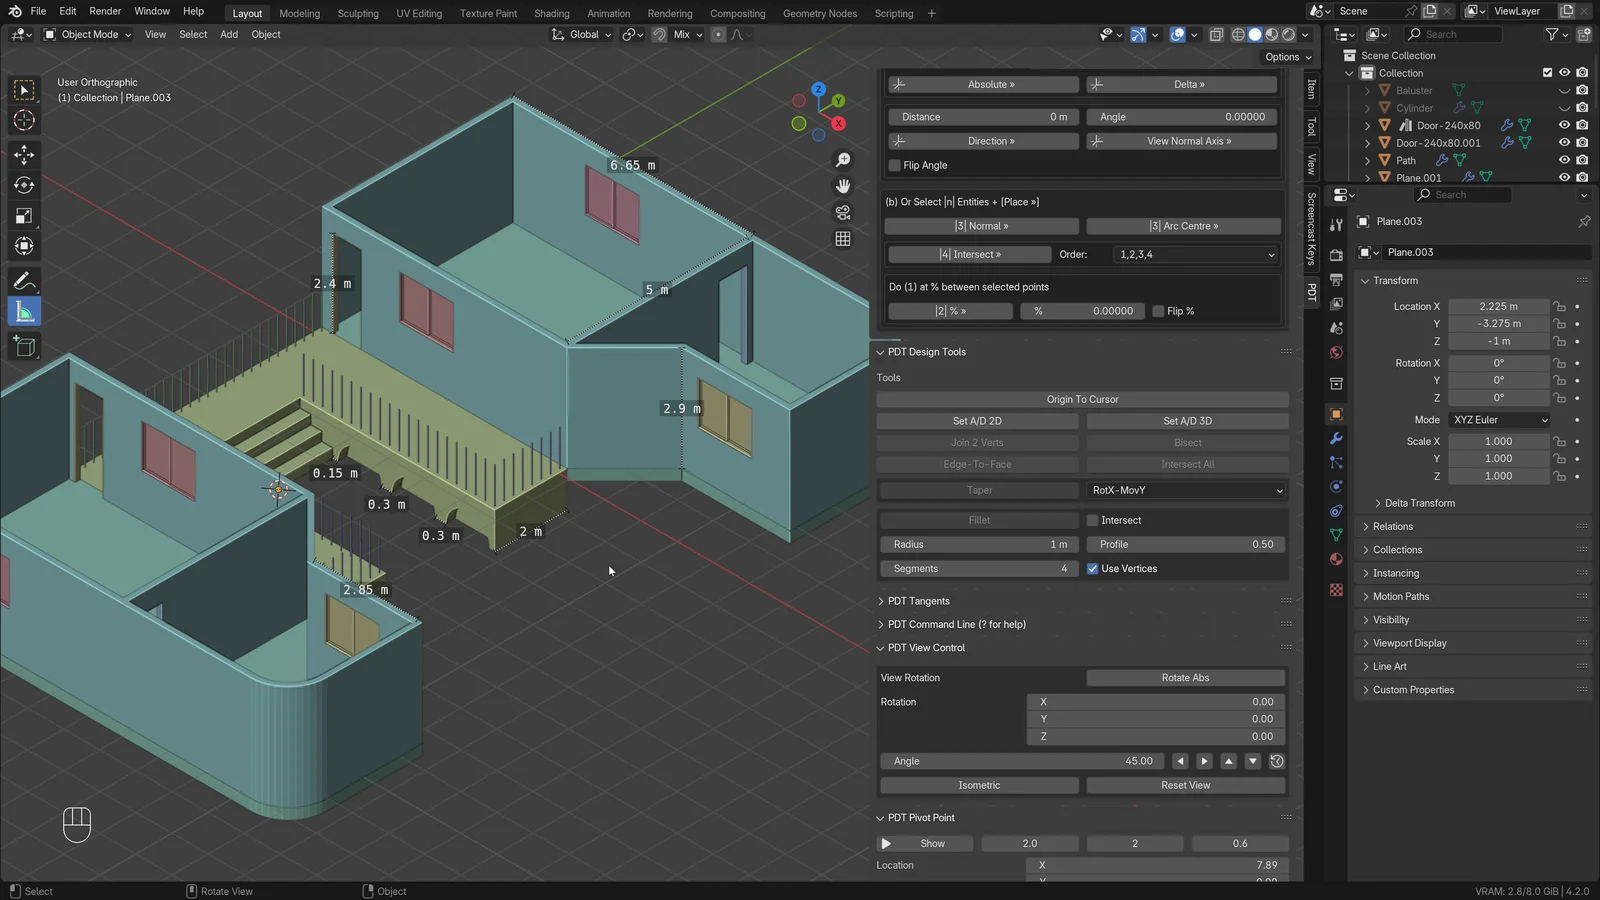Select the Annotate tool
Screen dimensions: 1600x900
click(24, 281)
